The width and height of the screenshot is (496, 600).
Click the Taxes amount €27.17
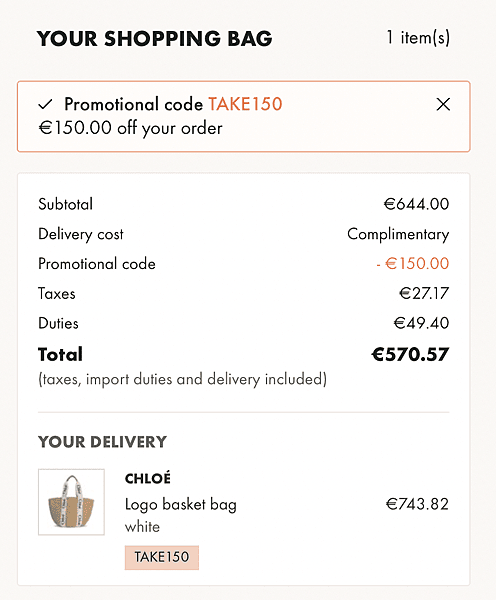[x=424, y=293]
